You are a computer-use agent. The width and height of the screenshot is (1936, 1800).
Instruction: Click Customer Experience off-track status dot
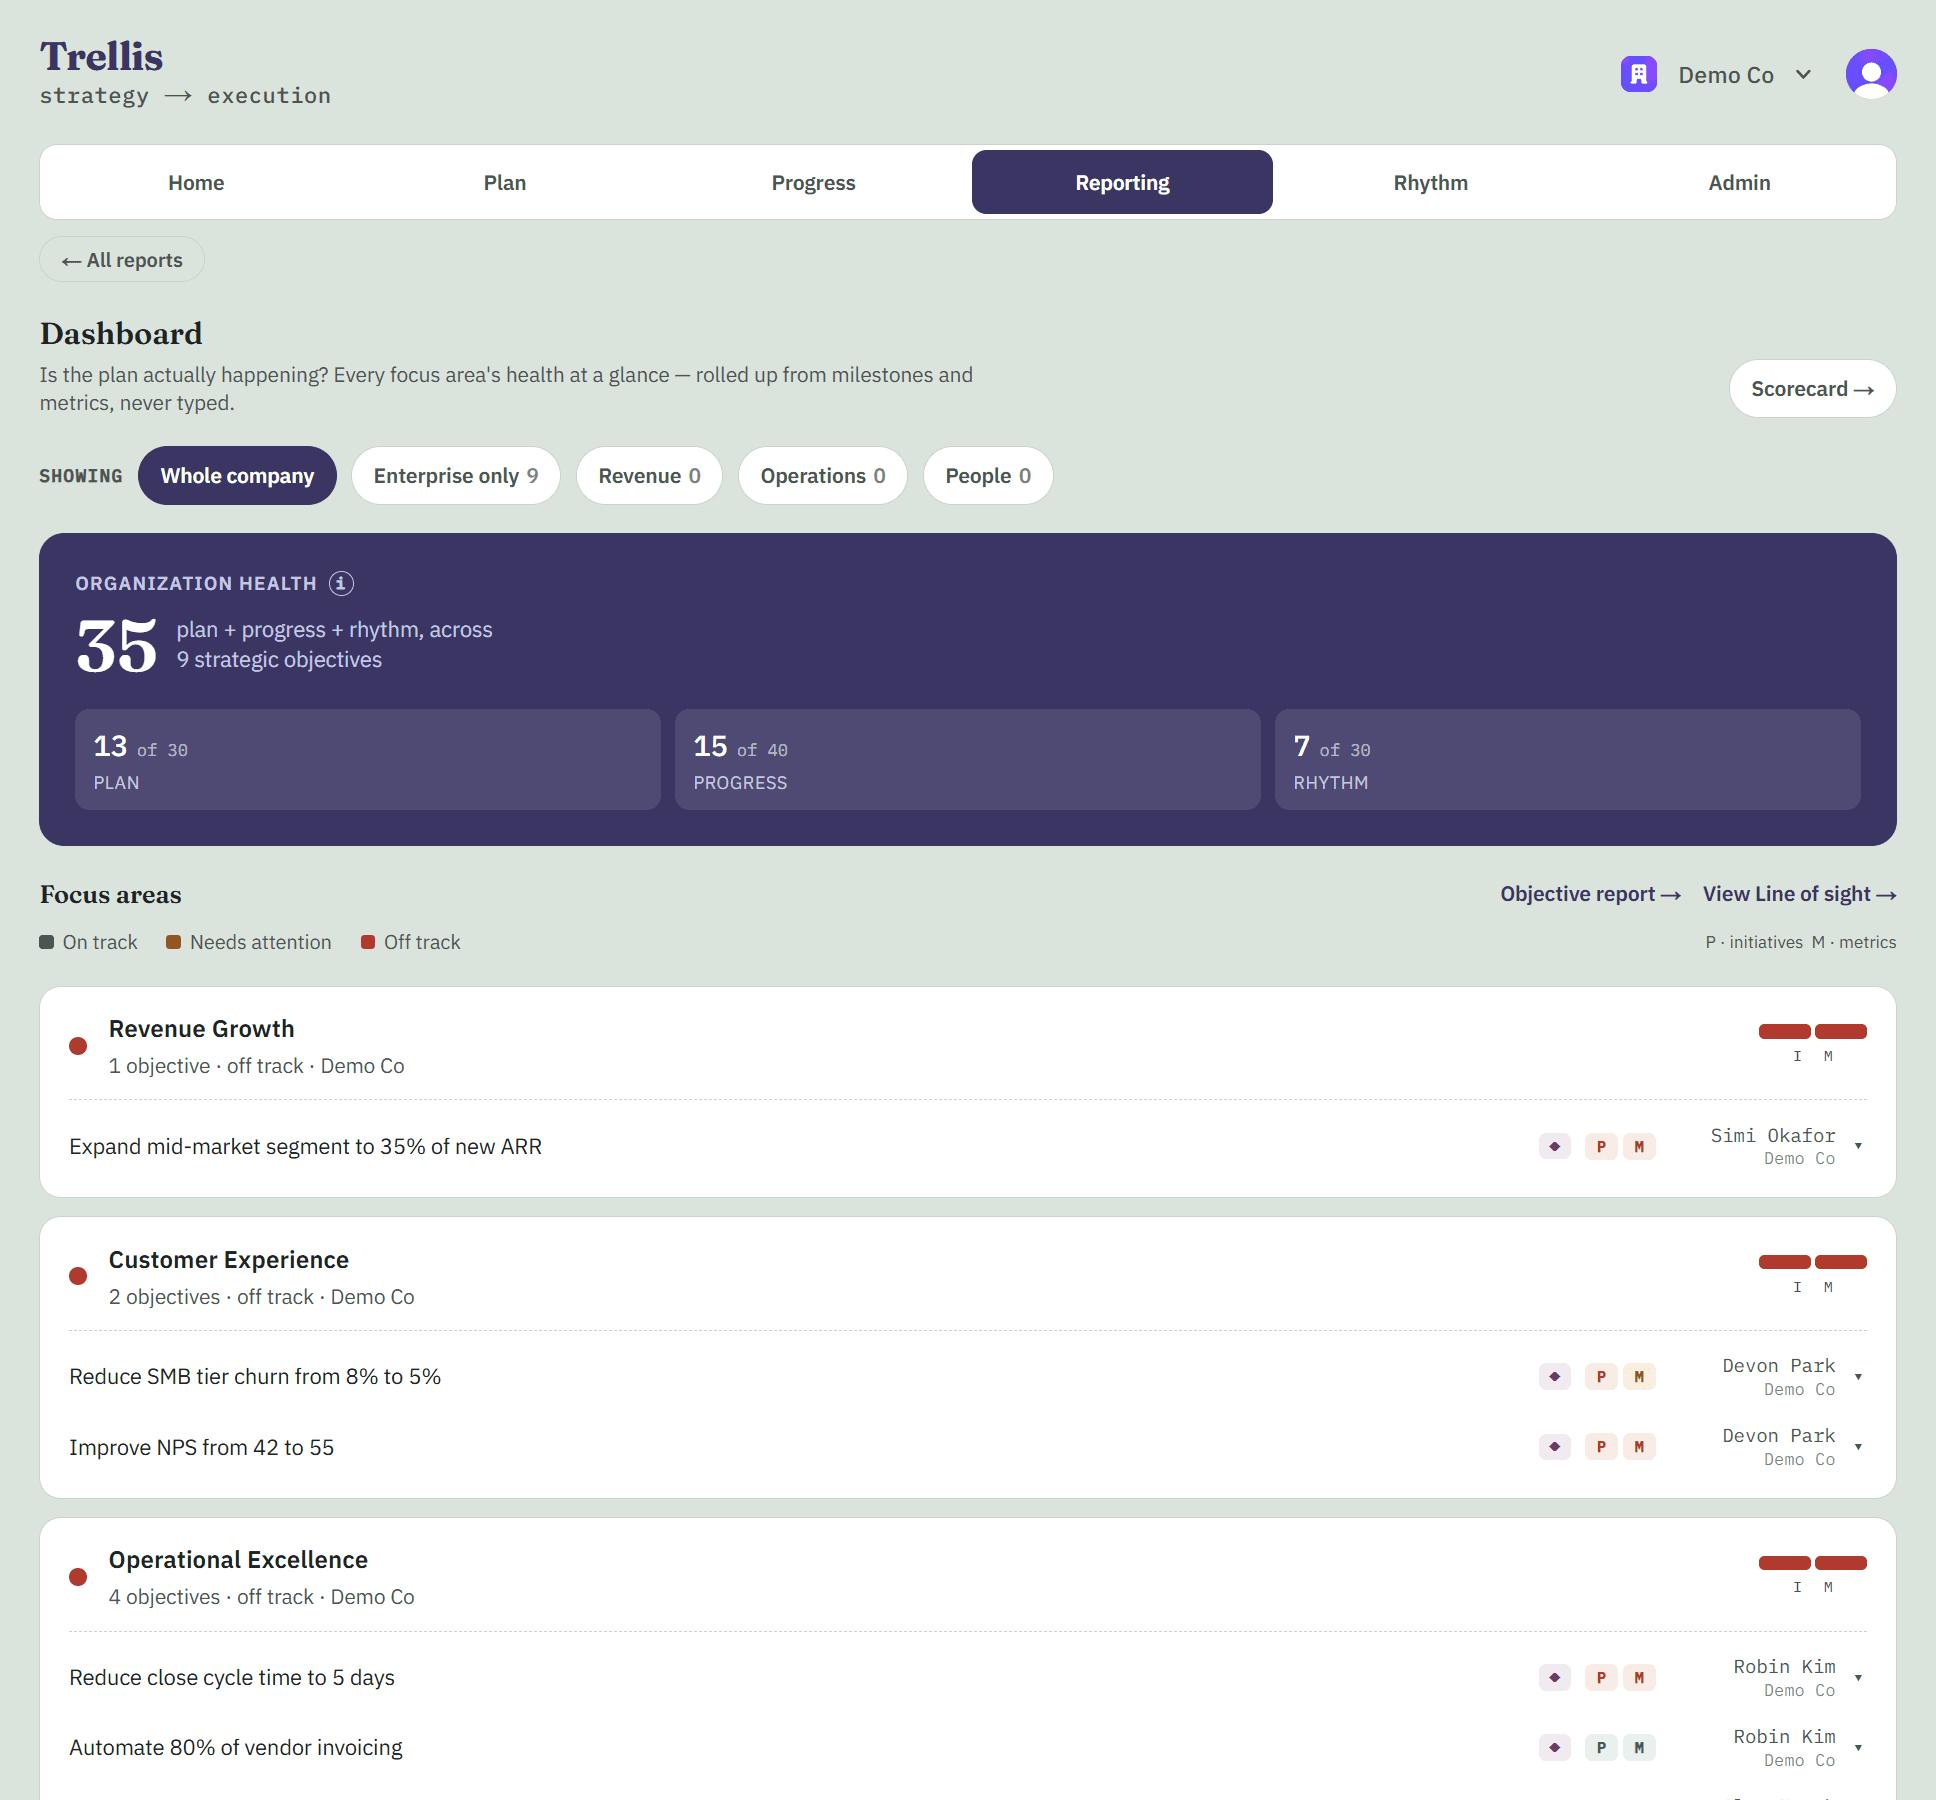pos(78,1276)
